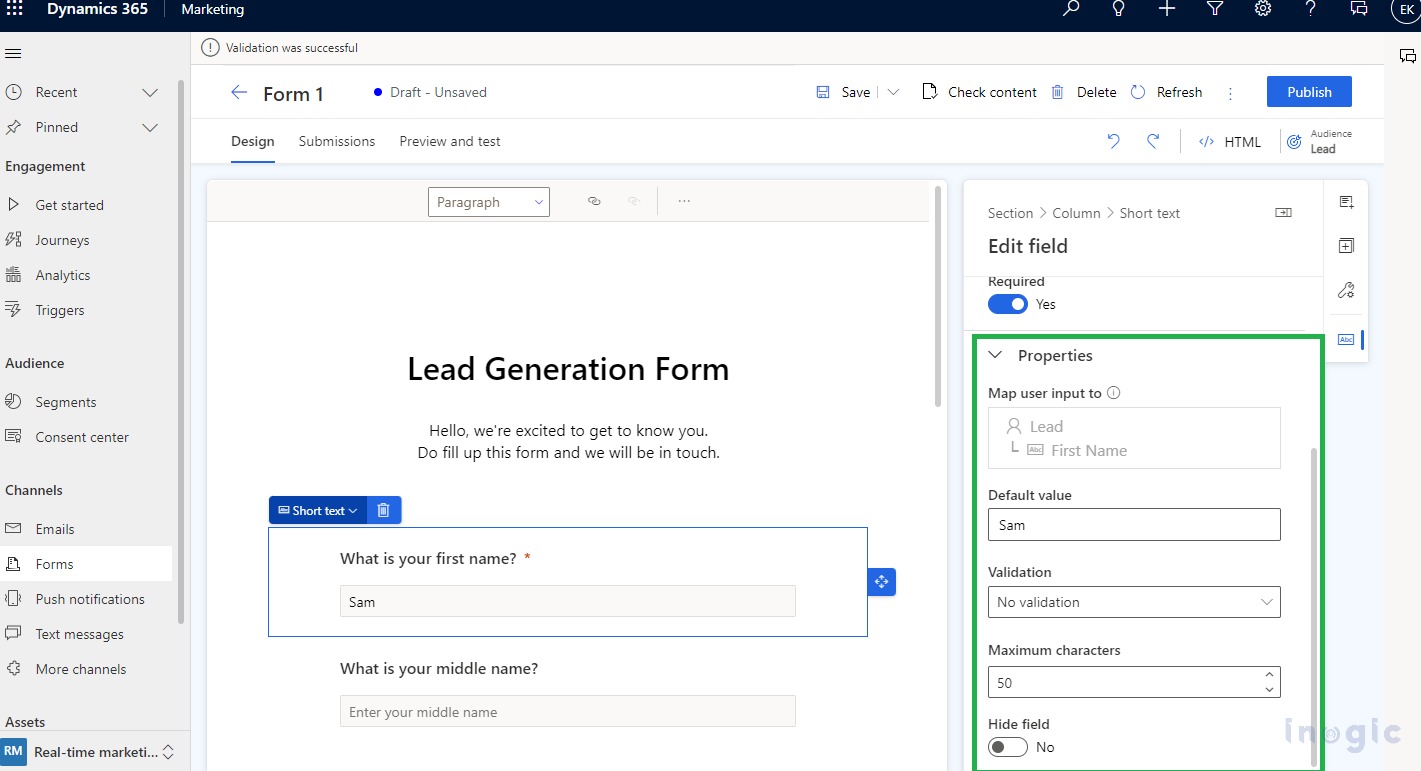Open the theme wrench icon in right rail
The width and height of the screenshot is (1421, 771).
[1346, 291]
